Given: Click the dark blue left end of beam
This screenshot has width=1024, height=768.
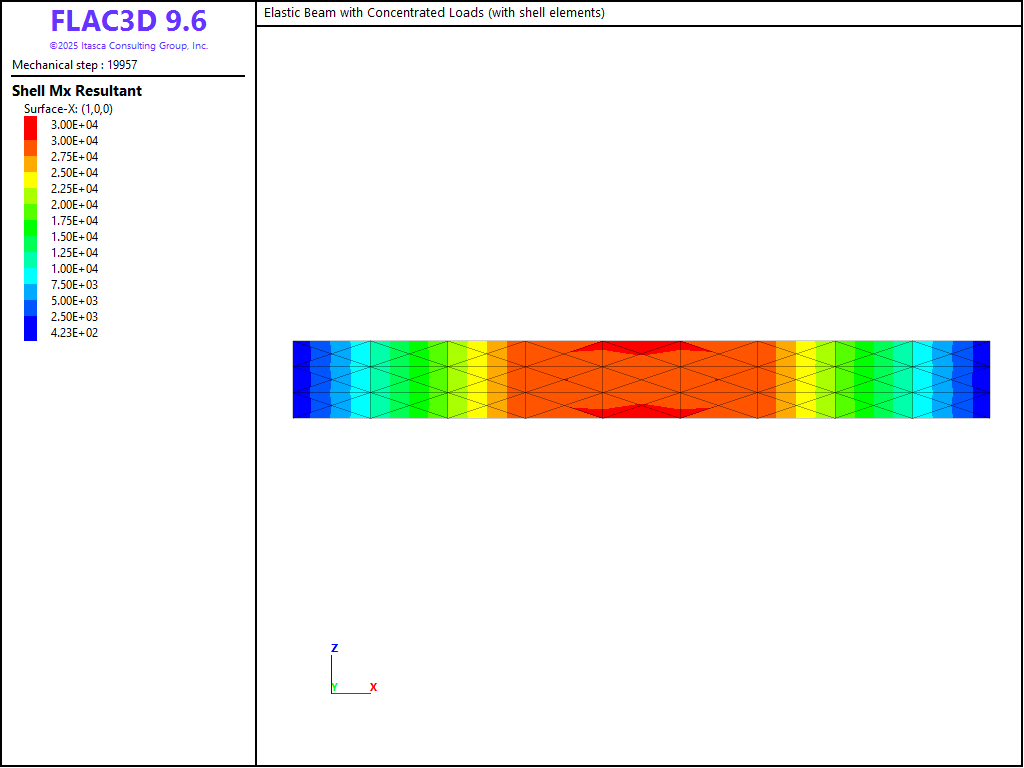Looking at the screenshot, I should (x=301, y=379).
